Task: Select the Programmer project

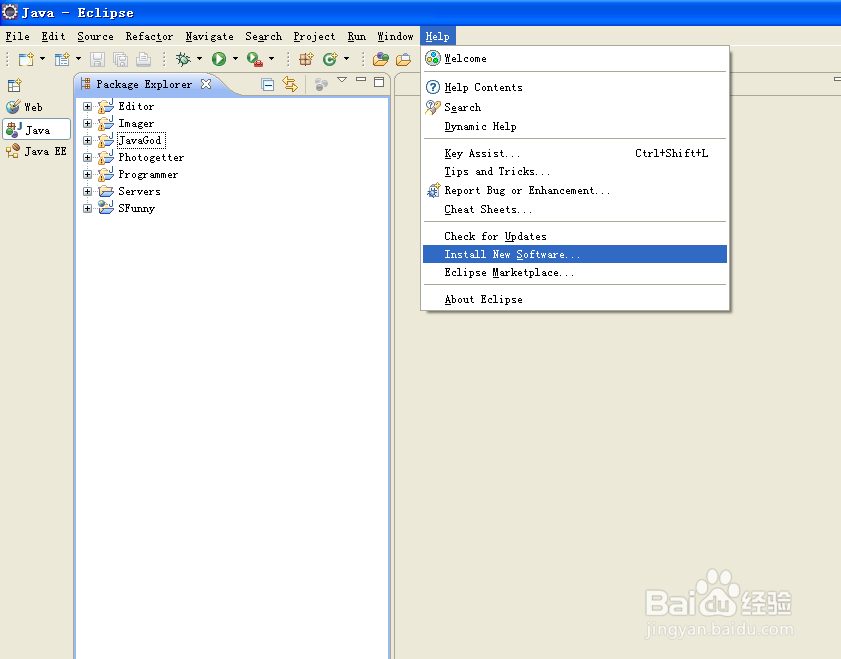Action: tap(148, 174)
